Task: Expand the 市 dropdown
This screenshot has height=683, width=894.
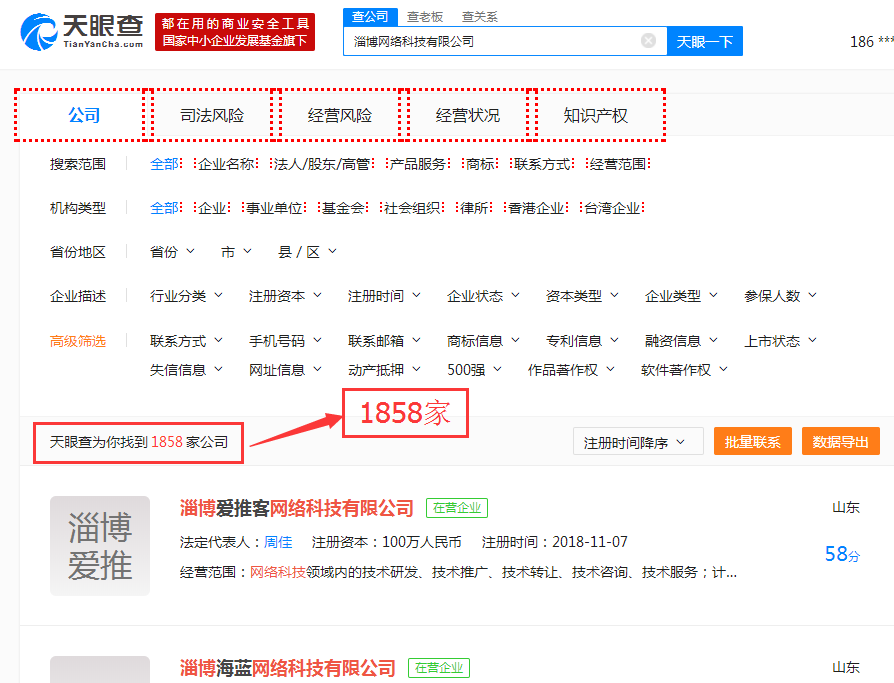Action: (236, 252)
